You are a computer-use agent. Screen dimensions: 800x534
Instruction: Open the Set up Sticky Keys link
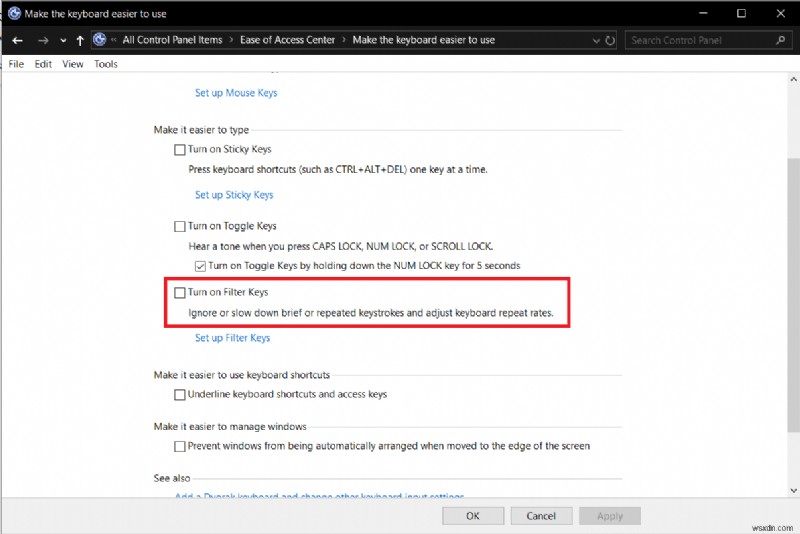[x=234, y=195]
